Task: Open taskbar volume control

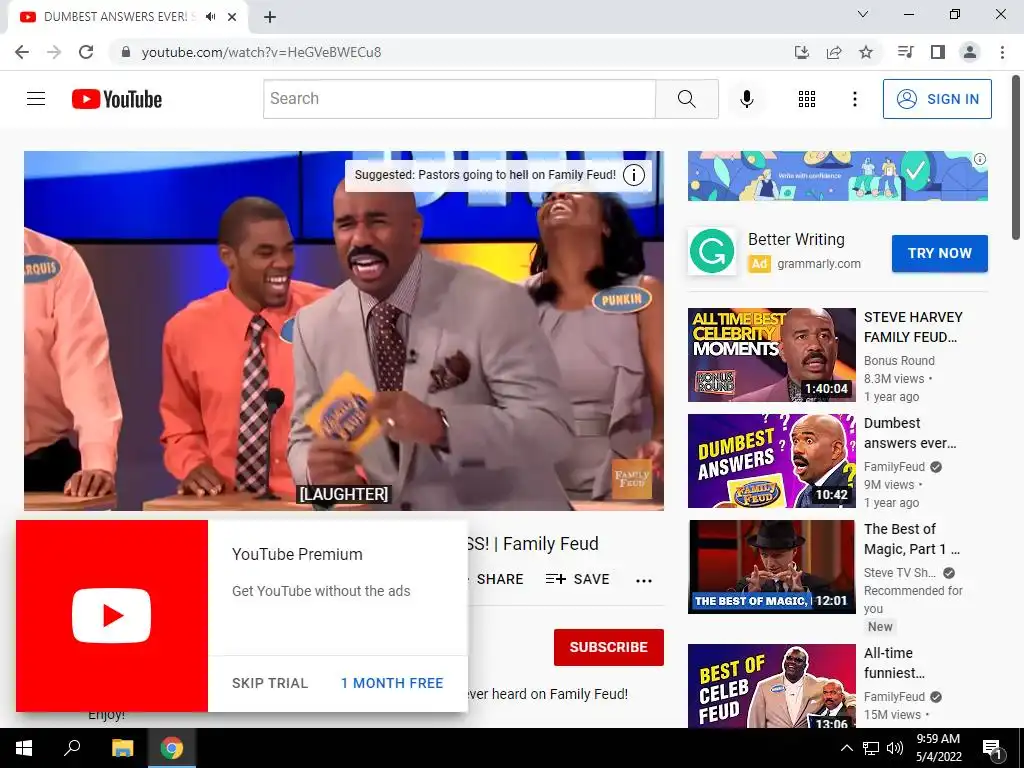Action: coord(895,748)
